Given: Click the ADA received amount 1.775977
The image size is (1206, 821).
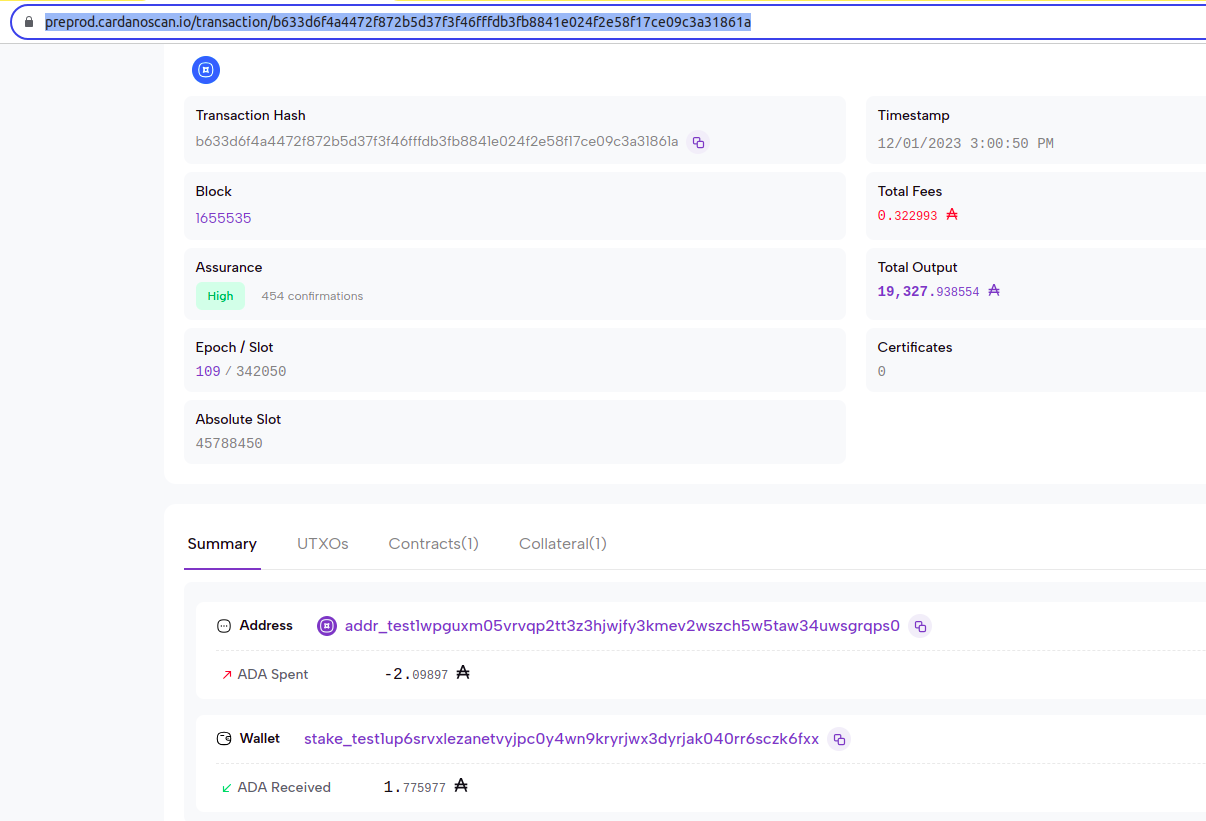Looking at the screenshot, I should [x=415, y=787].
